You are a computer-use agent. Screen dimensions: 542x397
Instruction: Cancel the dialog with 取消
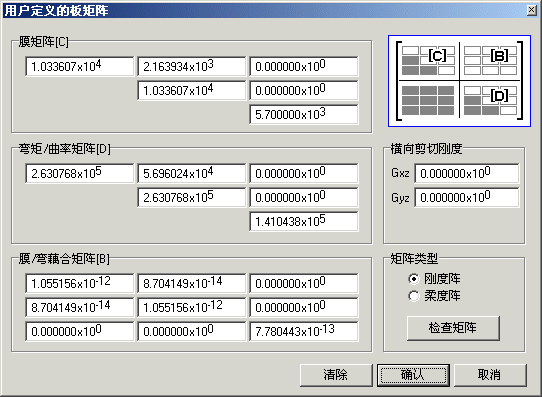pyautogui.click(x=490, y=375)
